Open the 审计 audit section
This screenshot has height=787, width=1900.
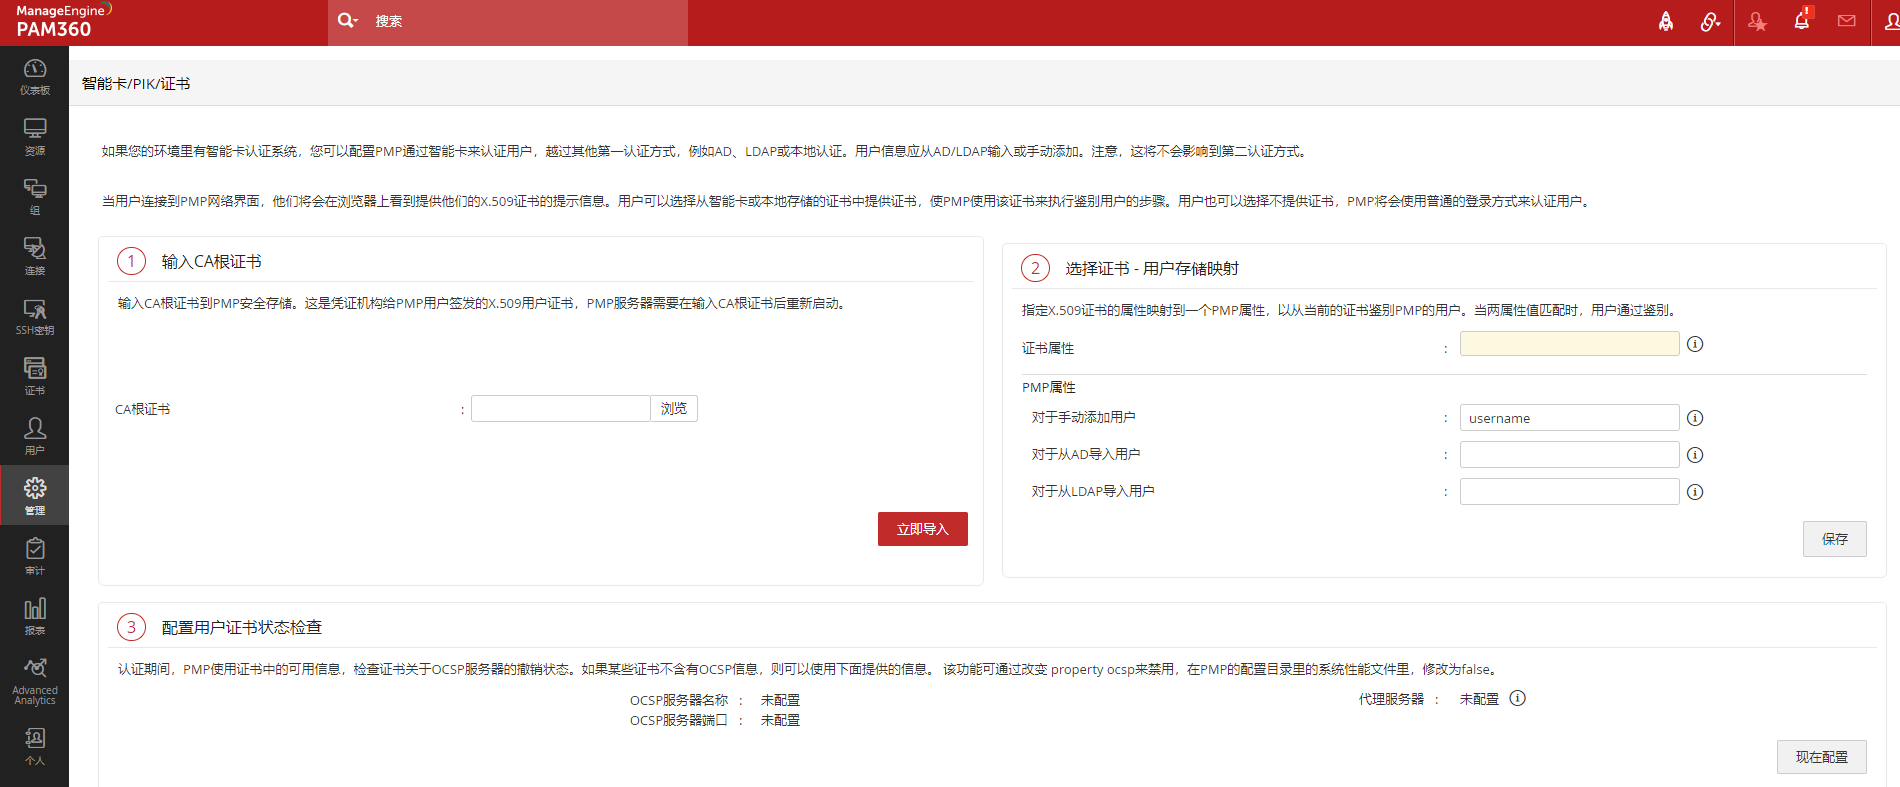(x=34, y=556)
